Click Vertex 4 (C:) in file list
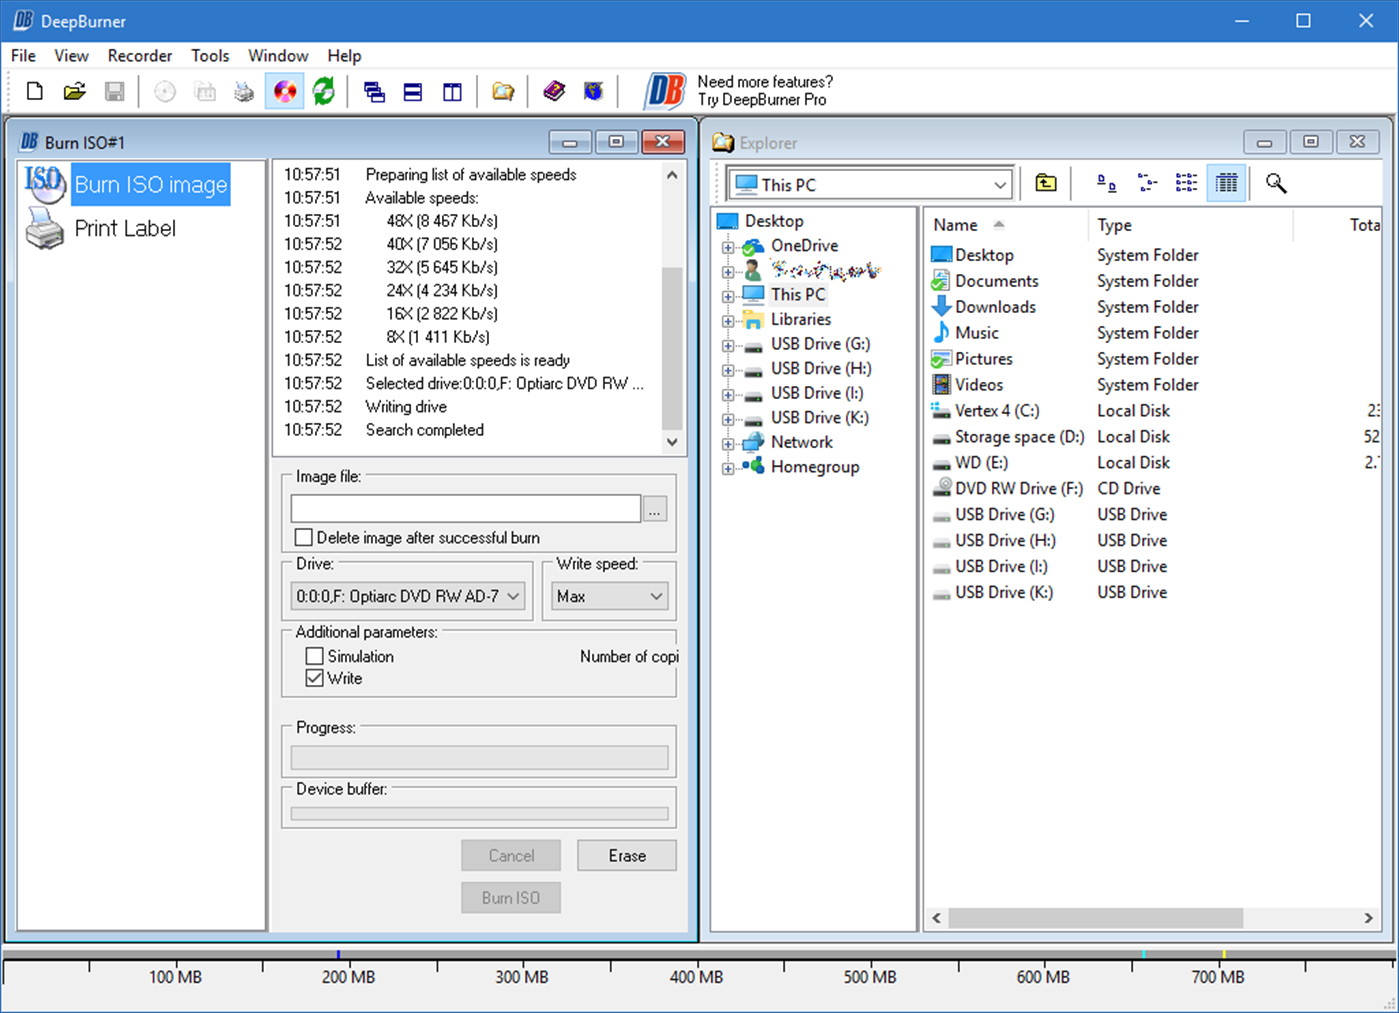 click(x=997, y=410)
